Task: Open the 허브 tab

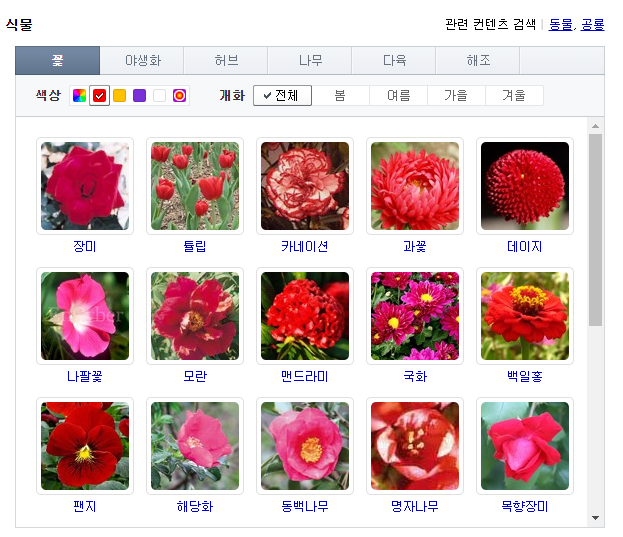Action: (x=226, y=60)
